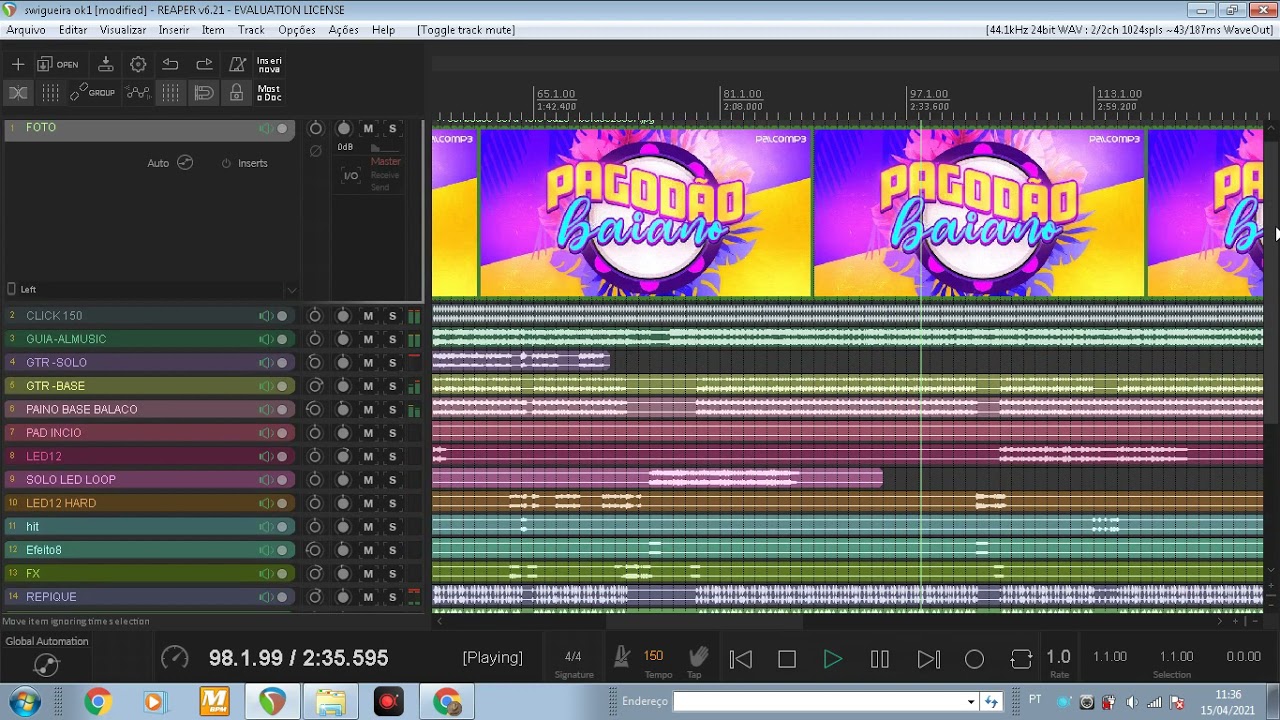1280x720 pixels.
Task: Toggle repeat loop transport button
Action: pos(1021,659)
